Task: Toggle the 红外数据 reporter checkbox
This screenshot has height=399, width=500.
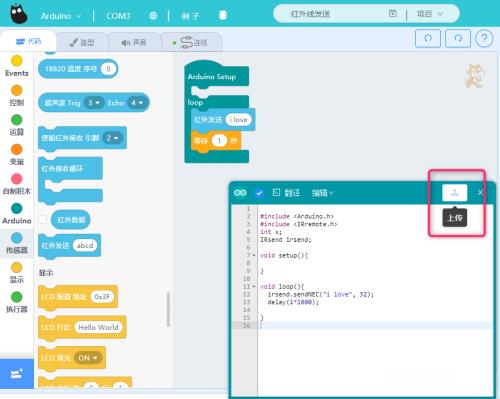Action: [x=42, y=219]
